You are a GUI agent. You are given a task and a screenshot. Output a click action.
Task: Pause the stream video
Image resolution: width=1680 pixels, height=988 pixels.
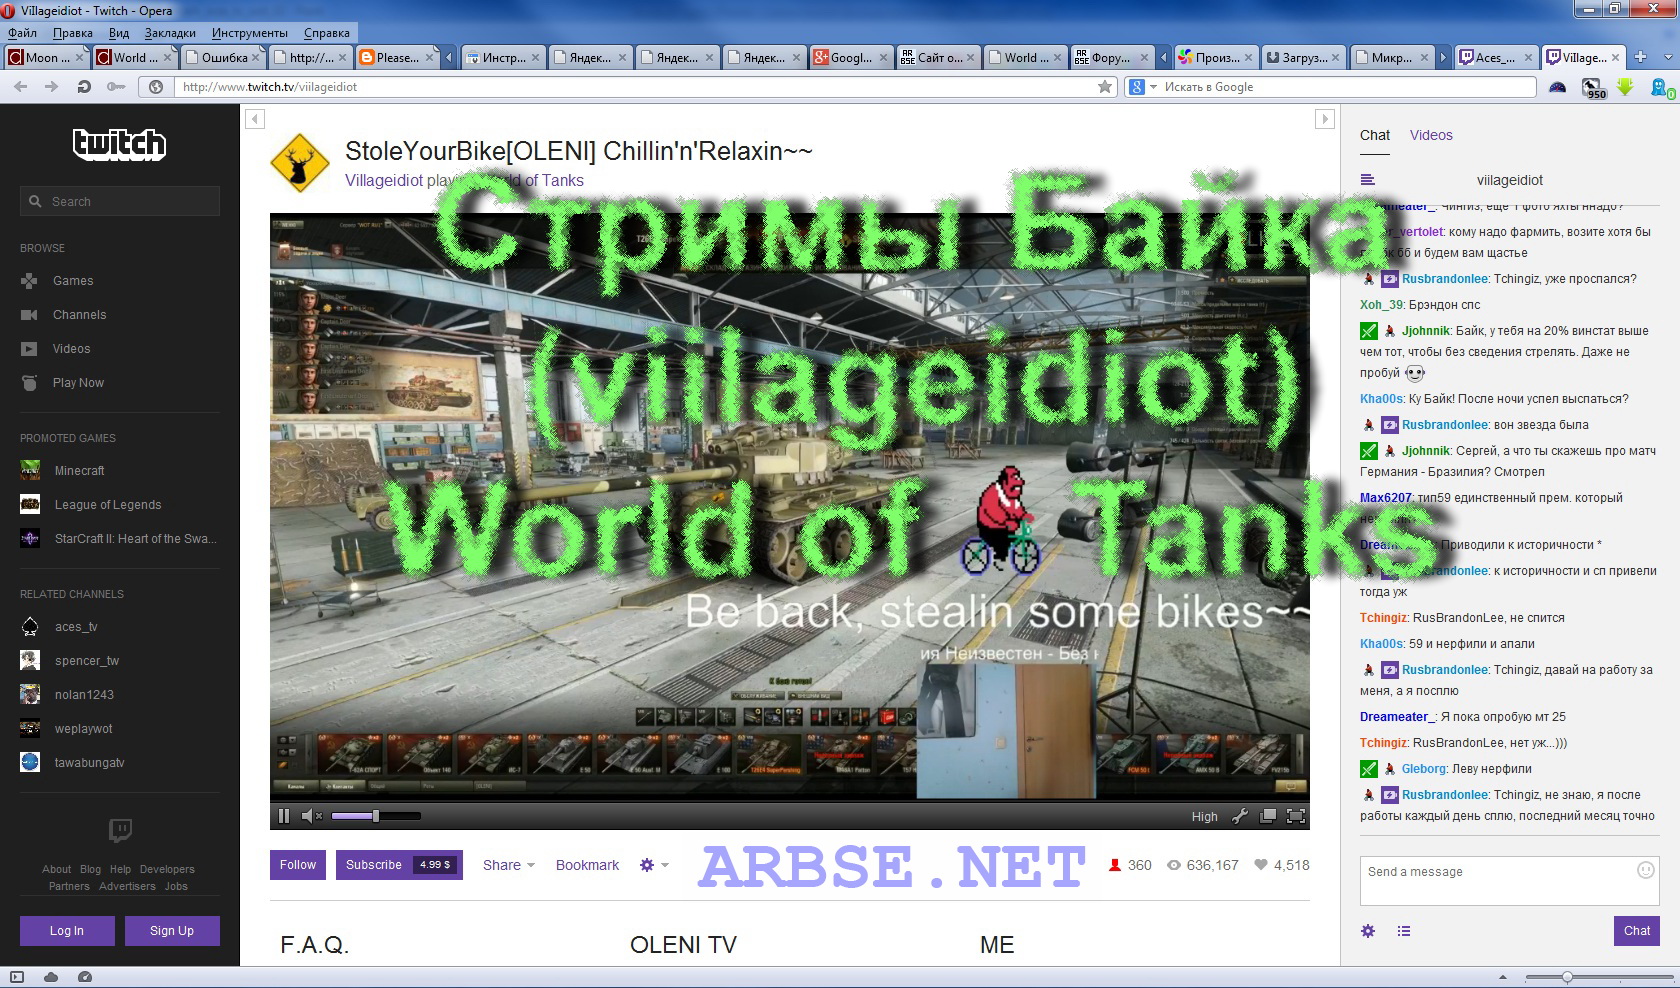pos(284,816)
